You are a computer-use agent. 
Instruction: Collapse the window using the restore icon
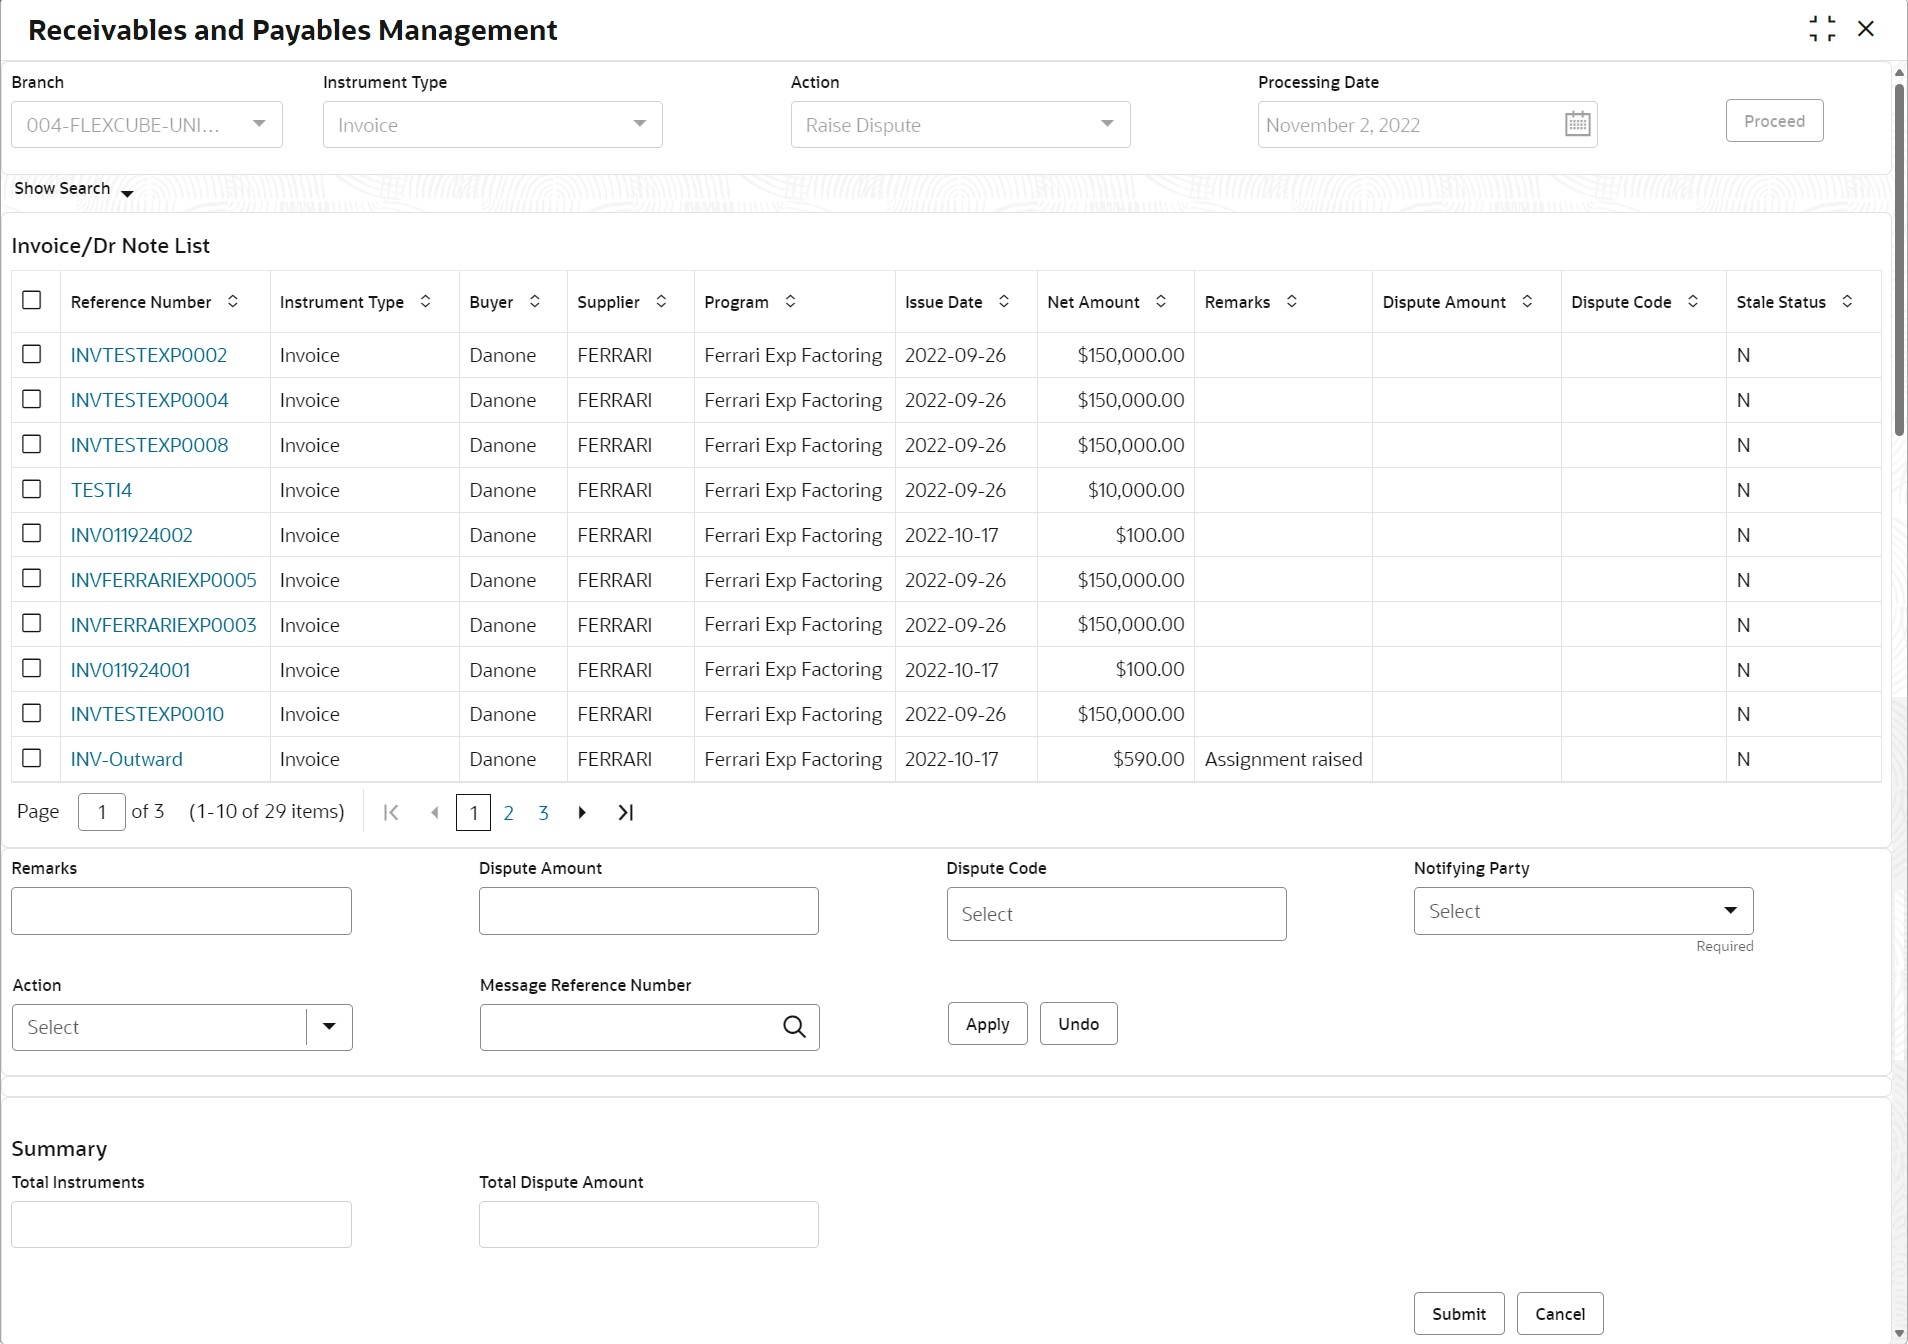click(x=1822, y=29)
